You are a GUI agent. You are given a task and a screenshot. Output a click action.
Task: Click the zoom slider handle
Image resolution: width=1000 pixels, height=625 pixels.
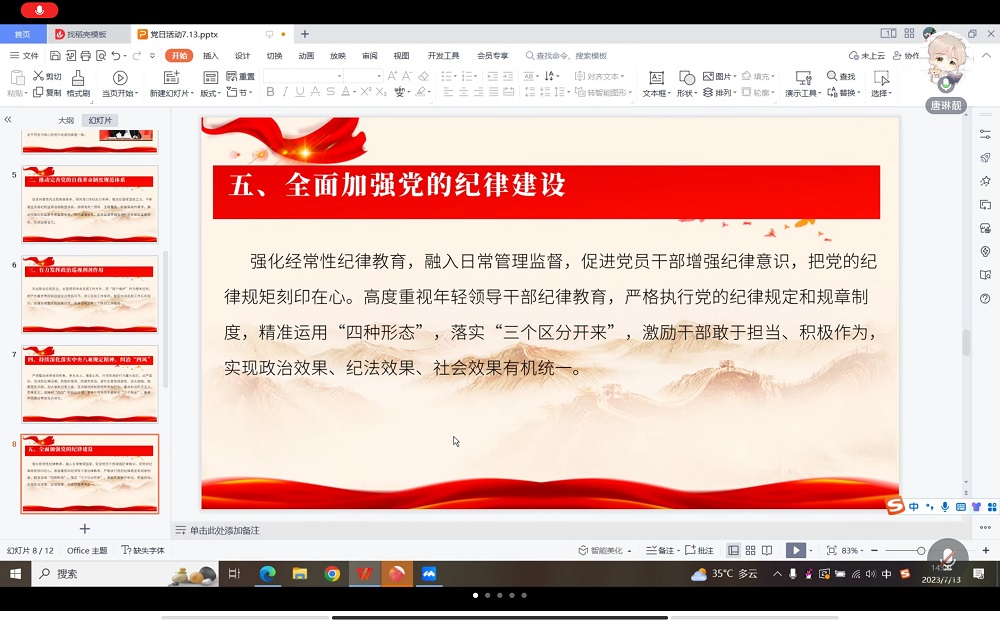tap(921, 550)
